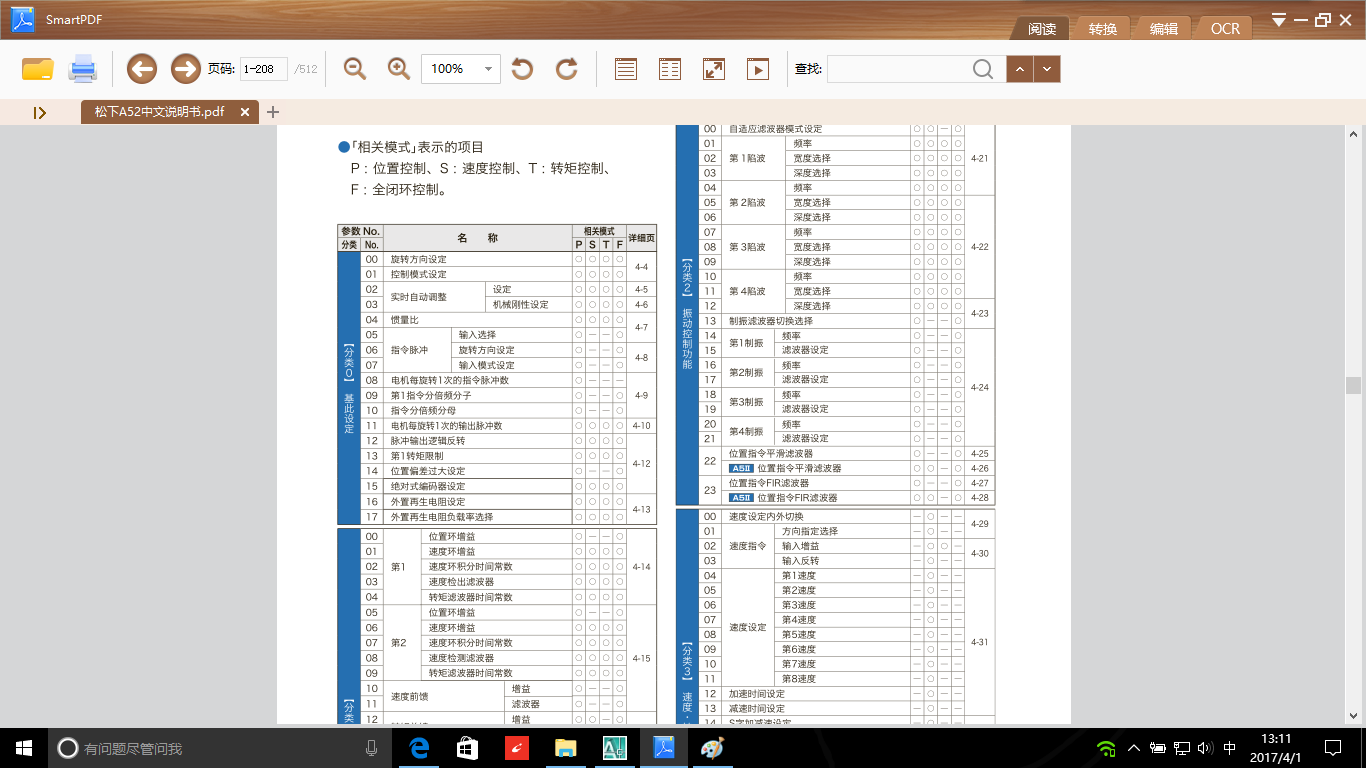Switch to the 转换 tab
Screen dimensions: 1366x768
pyautogui.click(x=1102, y=29)
